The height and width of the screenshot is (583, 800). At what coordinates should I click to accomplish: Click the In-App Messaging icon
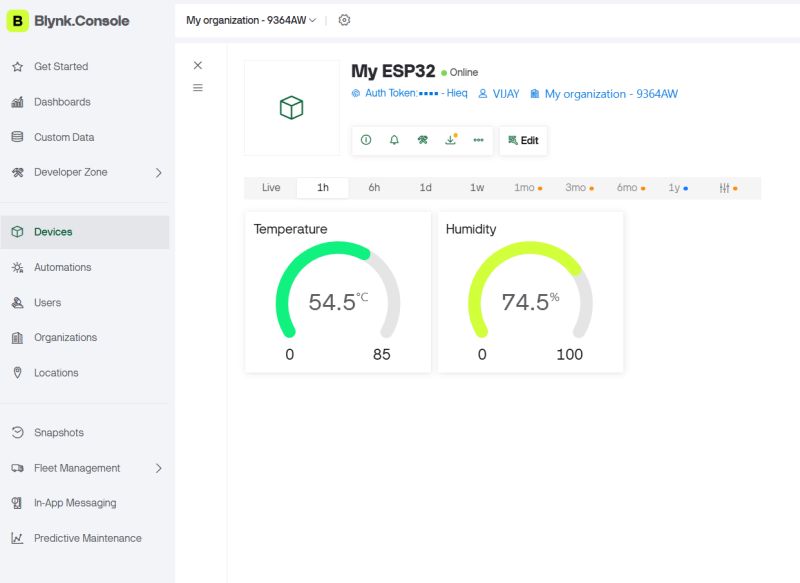point(17,503)
